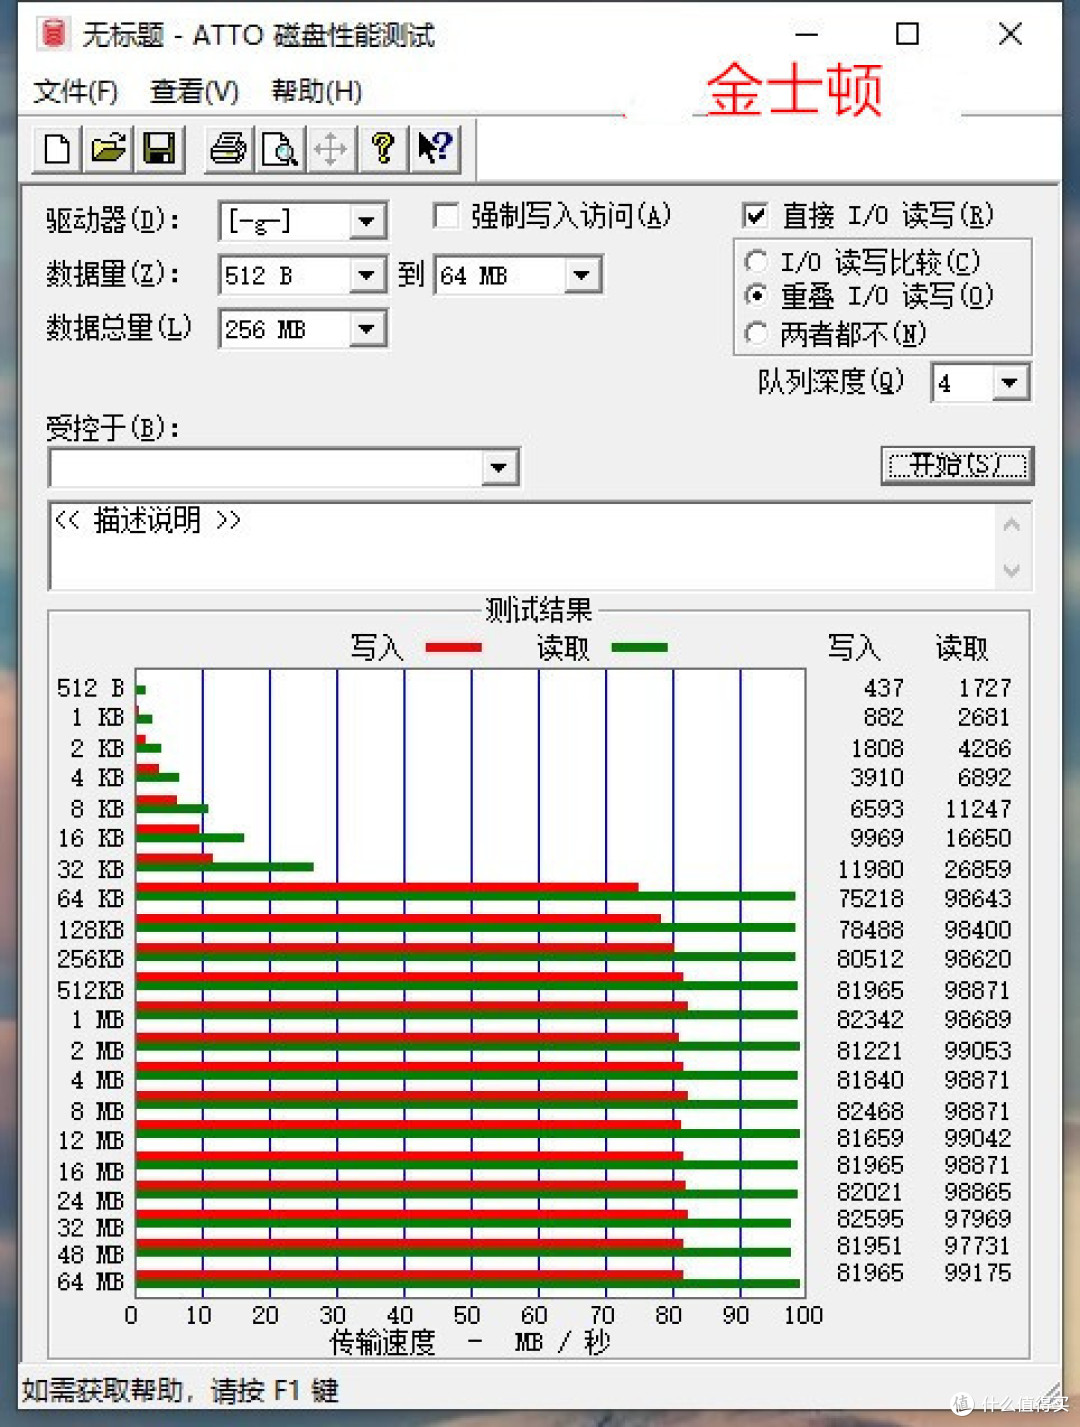Image resolution: width=1080 pixels, height=1427 pixels.
Task: Toggle the 直接 I/O 读写 checkbox
Action: (755, 215)
